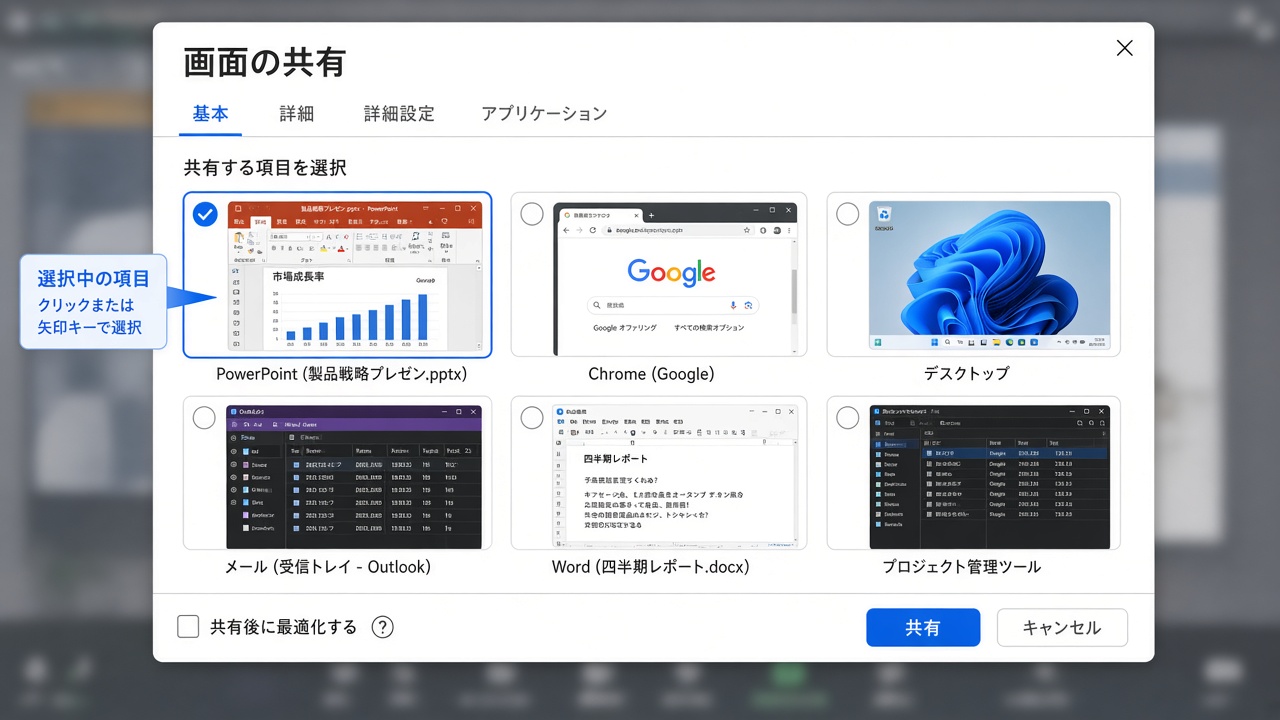
Task: Choose the デスクトップ radio circle
Action: 847,214
